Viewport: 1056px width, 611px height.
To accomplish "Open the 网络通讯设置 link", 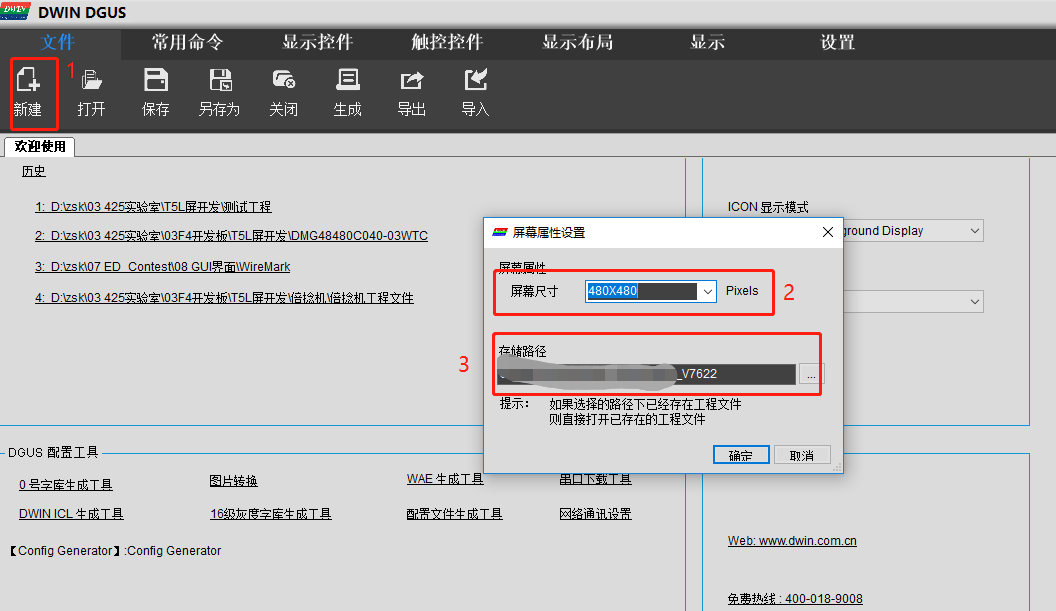I will pyautogui.click(x=595, y=514).
